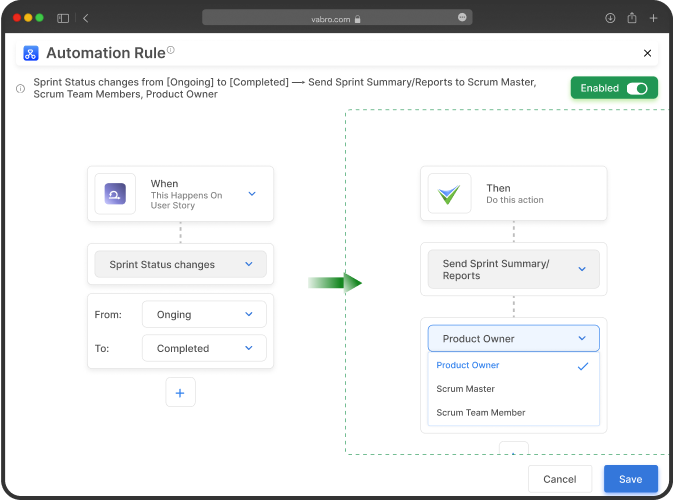Choose the checked Product Owner option
This screenshot has width=673, height=500.
pos(513,365)
